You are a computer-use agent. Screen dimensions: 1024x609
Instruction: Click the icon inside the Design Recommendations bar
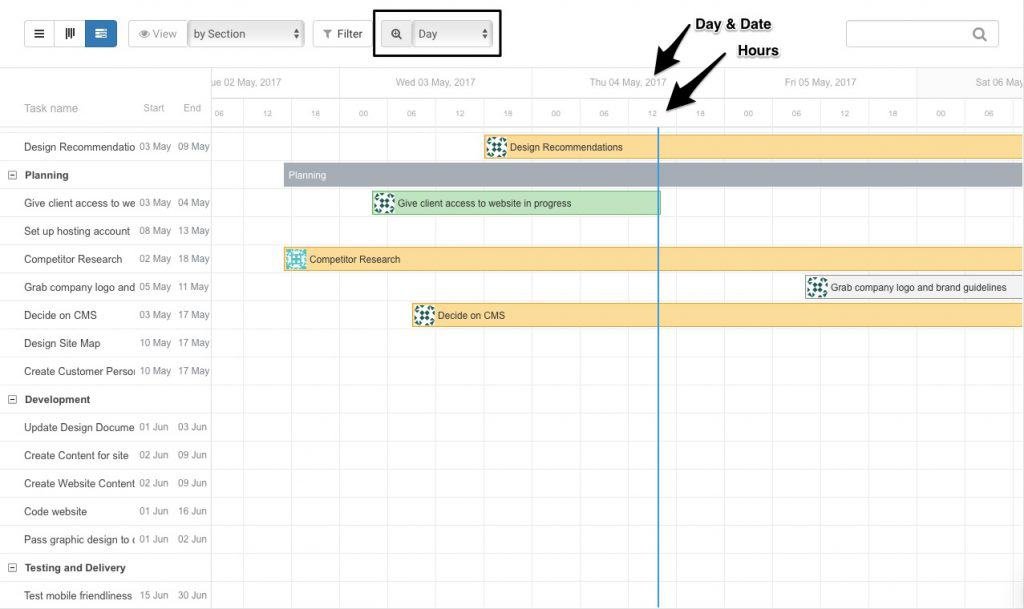point(497,146)
